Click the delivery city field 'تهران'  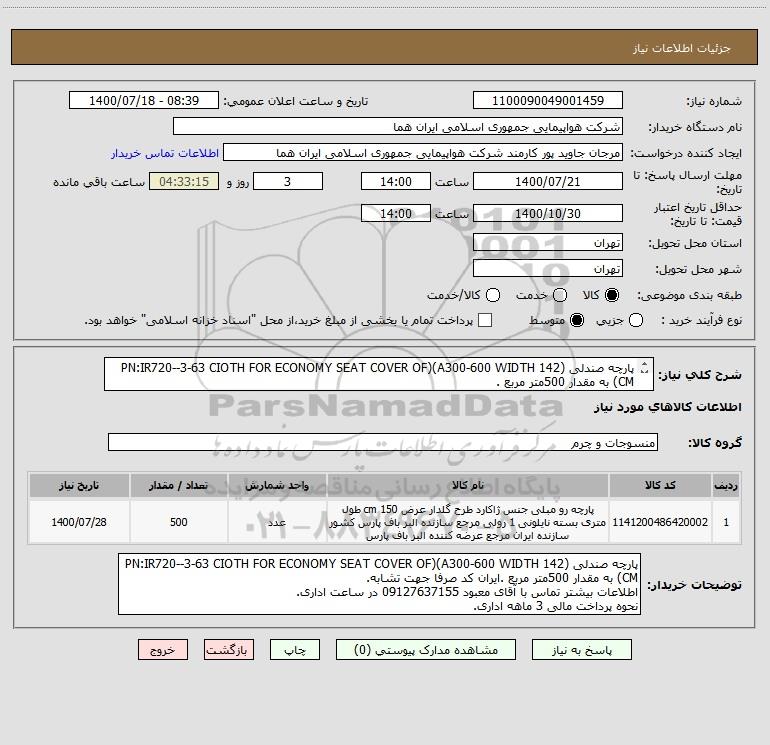pyautogui.click(x=548, y=268)
